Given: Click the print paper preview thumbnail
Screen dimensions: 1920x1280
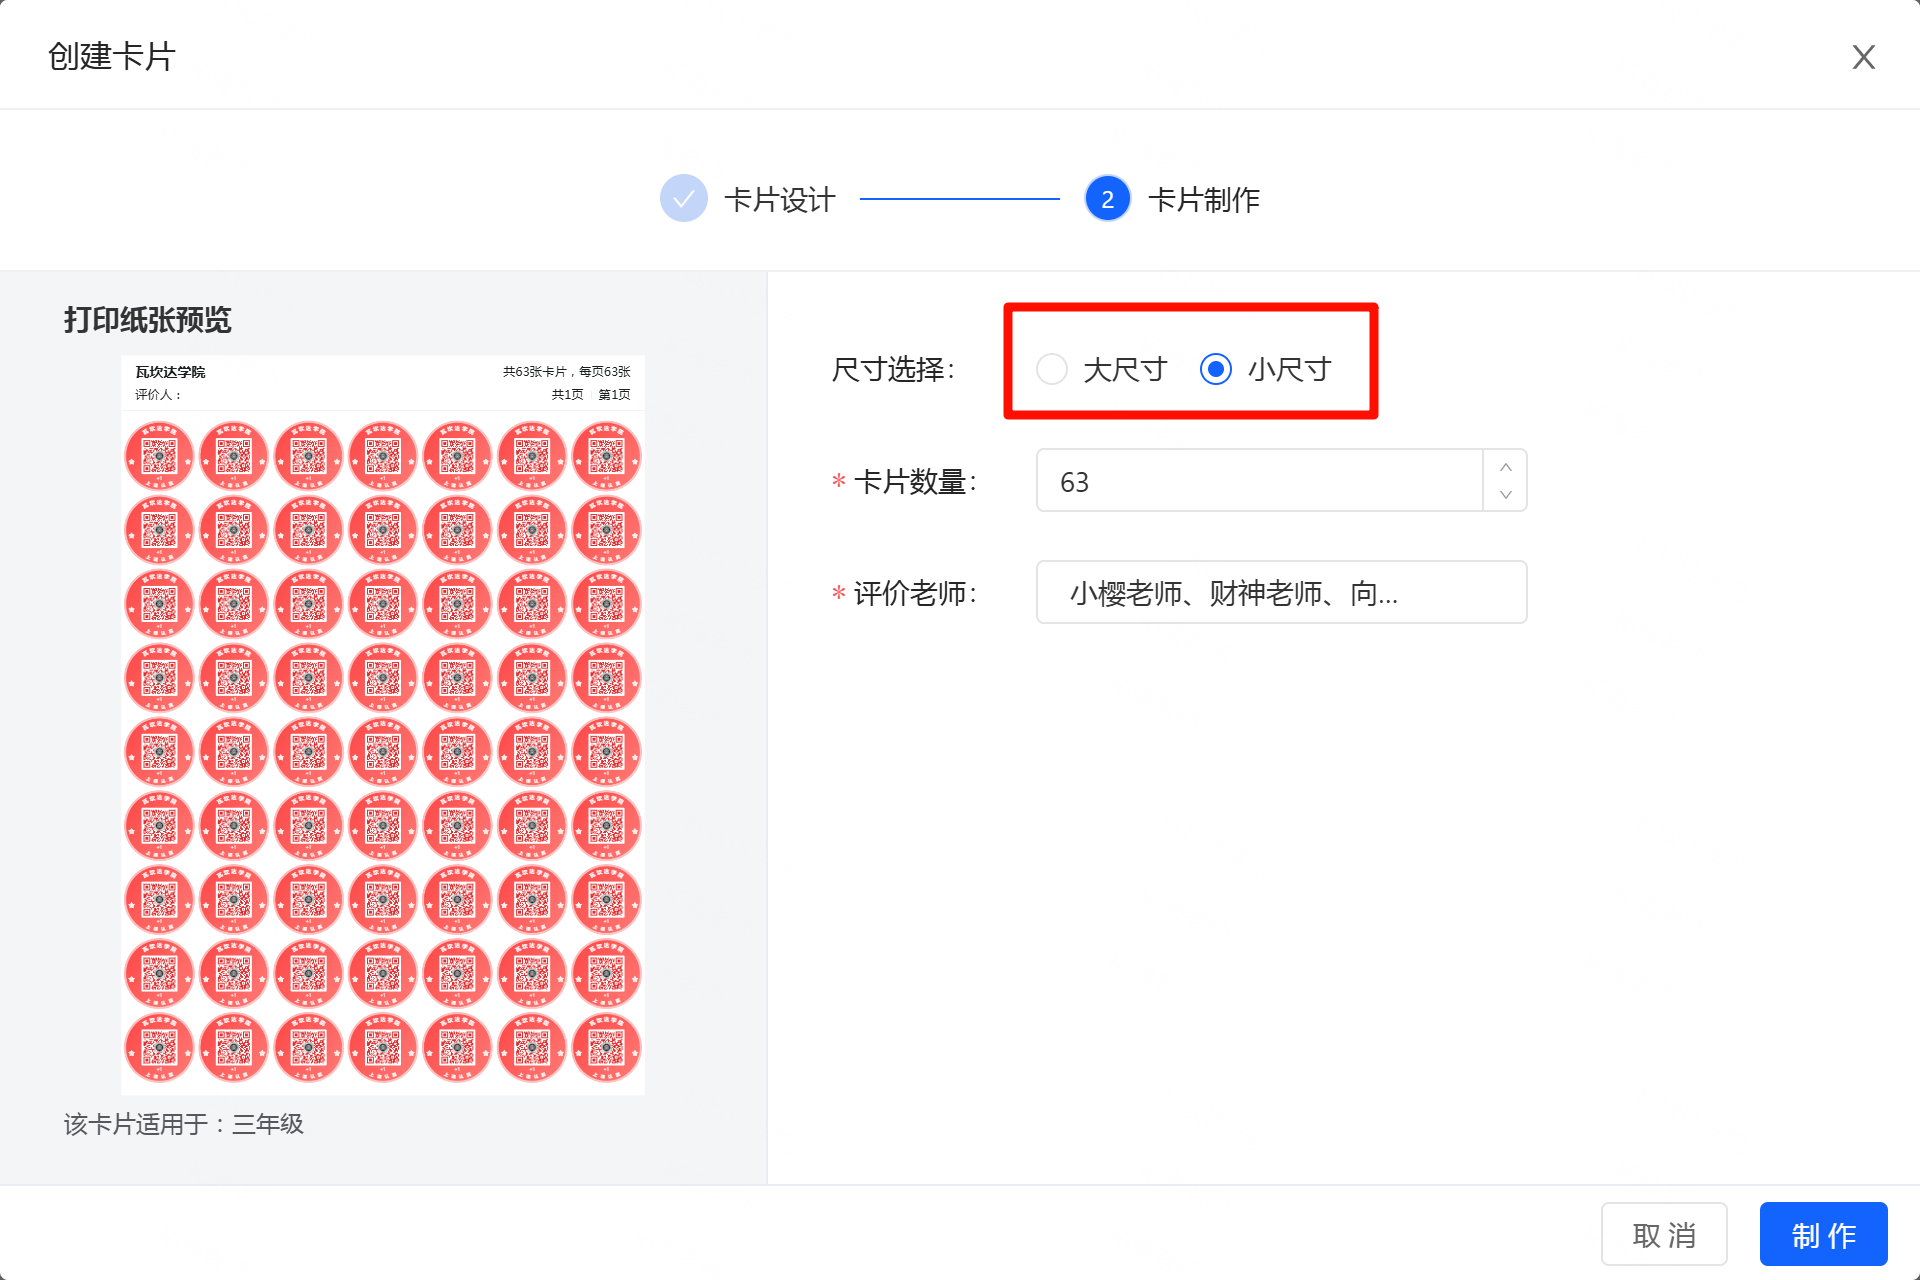Looking at the screenshot, I should (x=383, y=725).
